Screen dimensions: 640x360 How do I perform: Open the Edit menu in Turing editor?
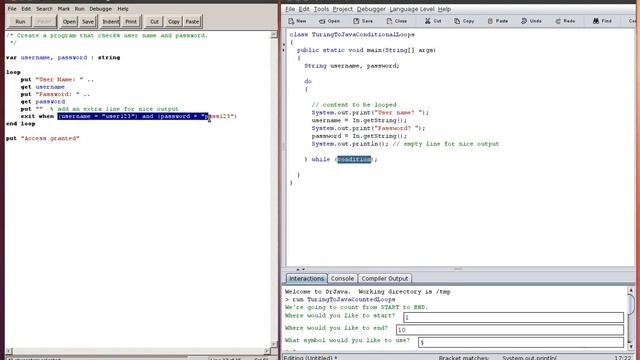pyautogui.click(x=26, y=9)
